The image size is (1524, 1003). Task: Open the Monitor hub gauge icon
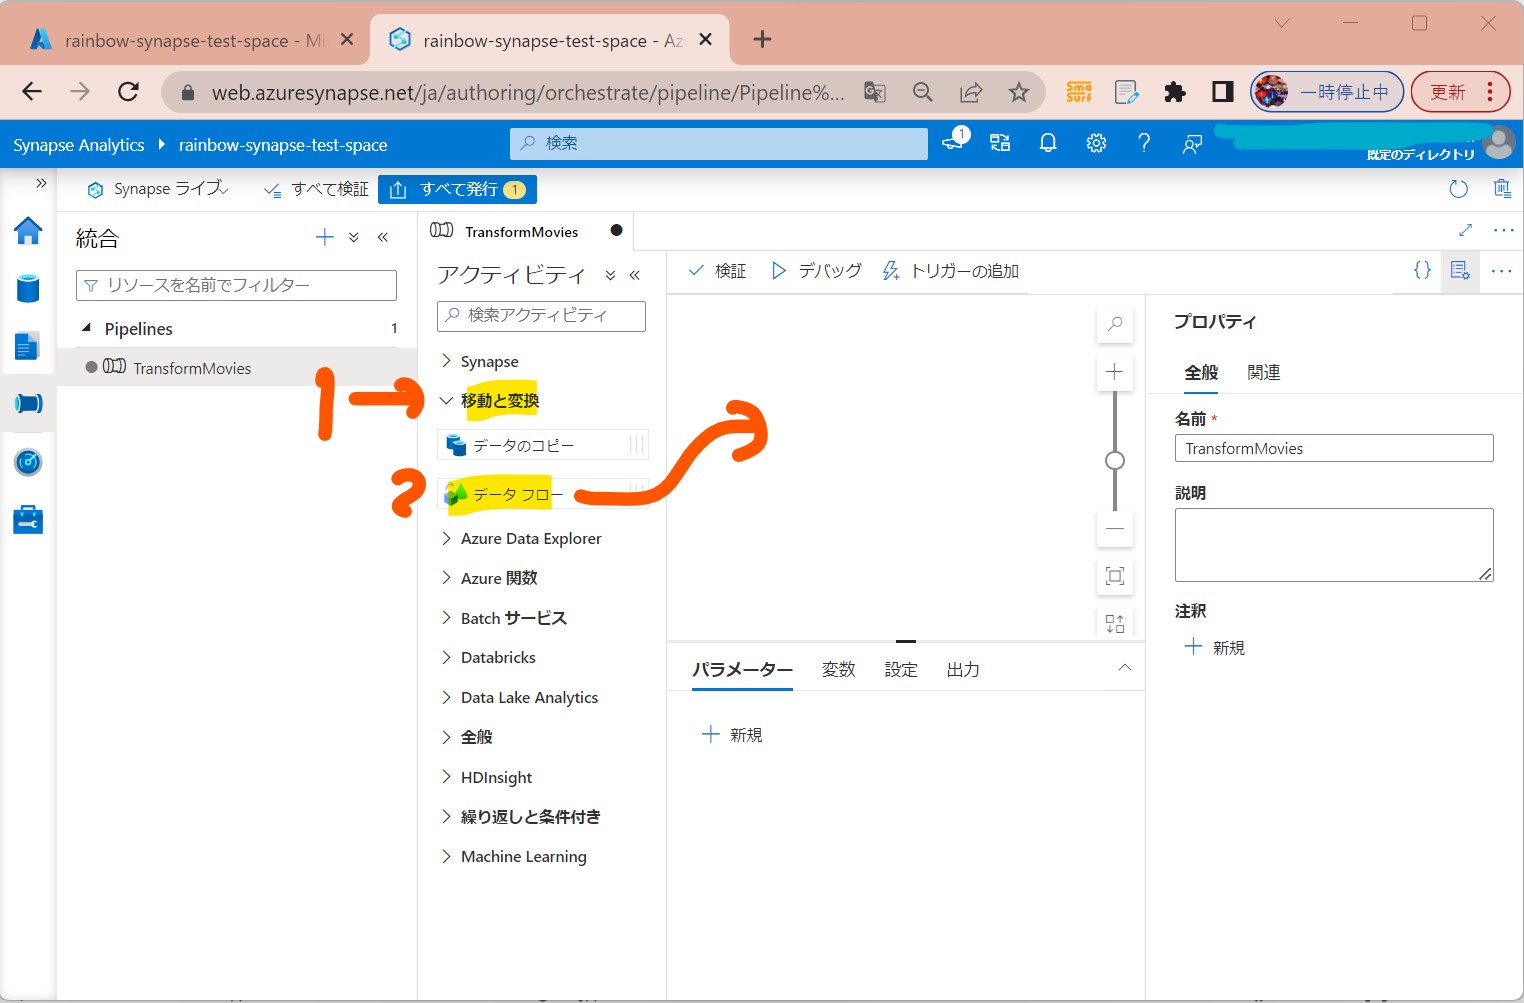coord(28,462)
